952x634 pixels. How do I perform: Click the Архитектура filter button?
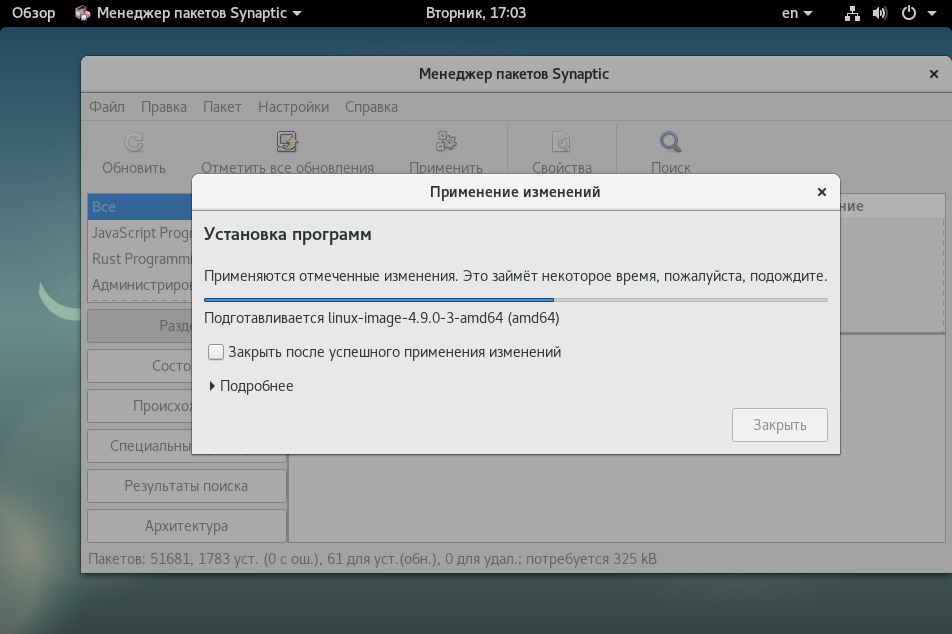(186, 526)
